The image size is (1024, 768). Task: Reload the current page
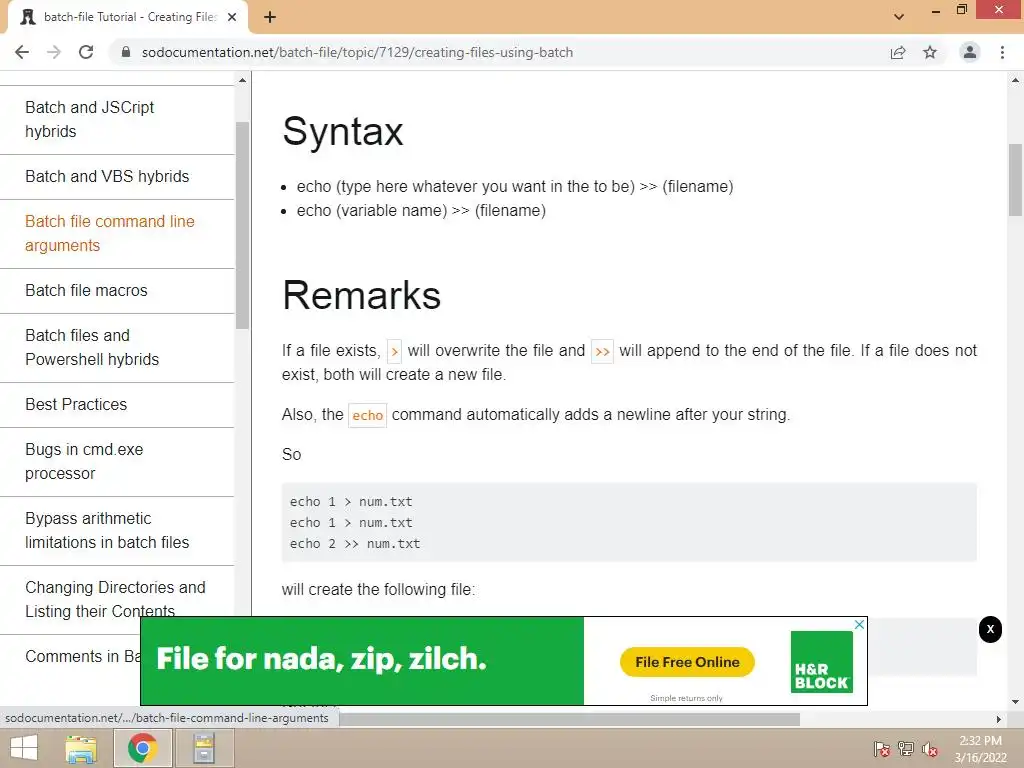(86, 52)
